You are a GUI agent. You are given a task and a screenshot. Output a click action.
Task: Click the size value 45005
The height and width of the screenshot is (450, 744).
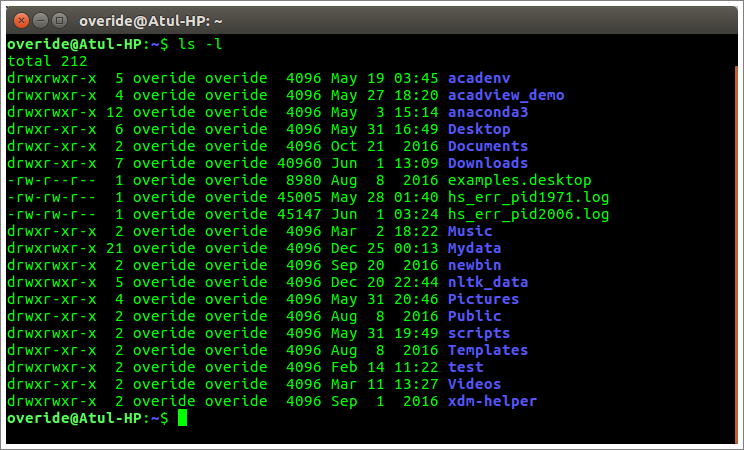[x=299, y=197]
